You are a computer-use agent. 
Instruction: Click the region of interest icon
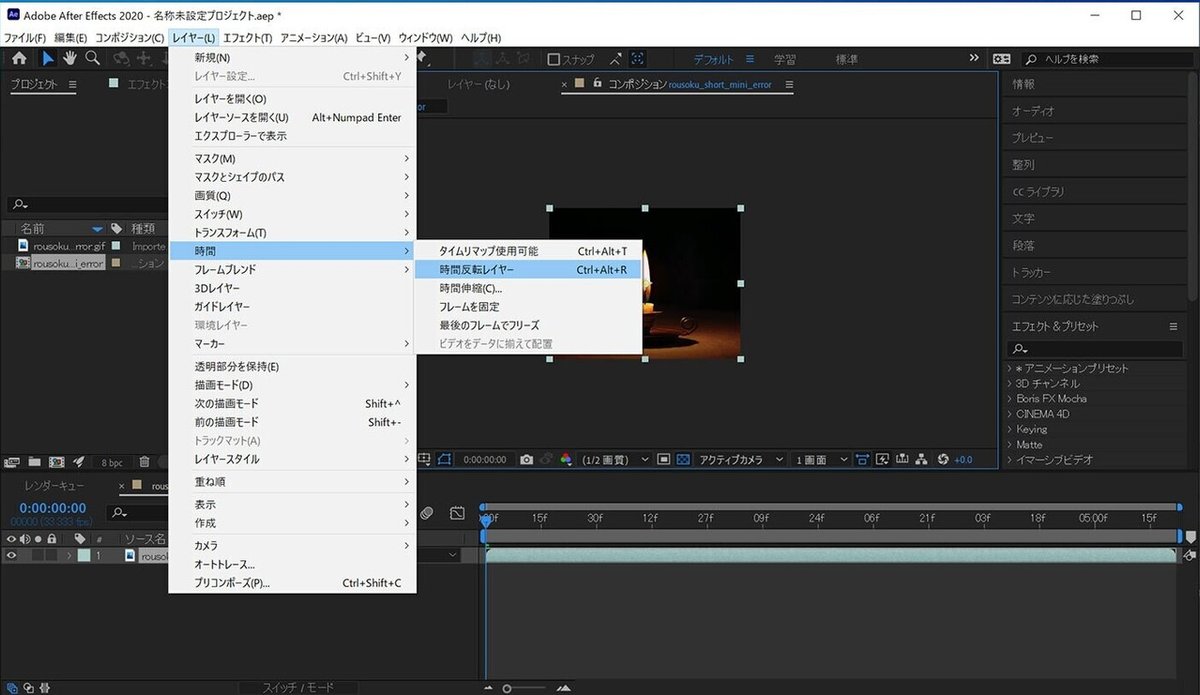(663, 459)
